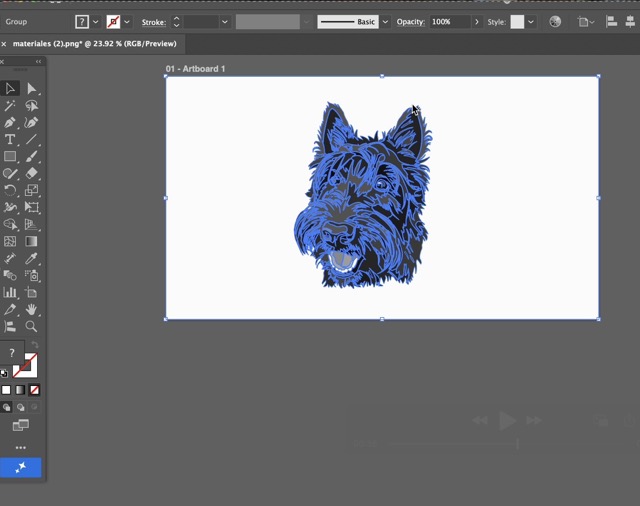Select the Eraser tool
The image size is (640, 506).
click(x=31, y=173)
